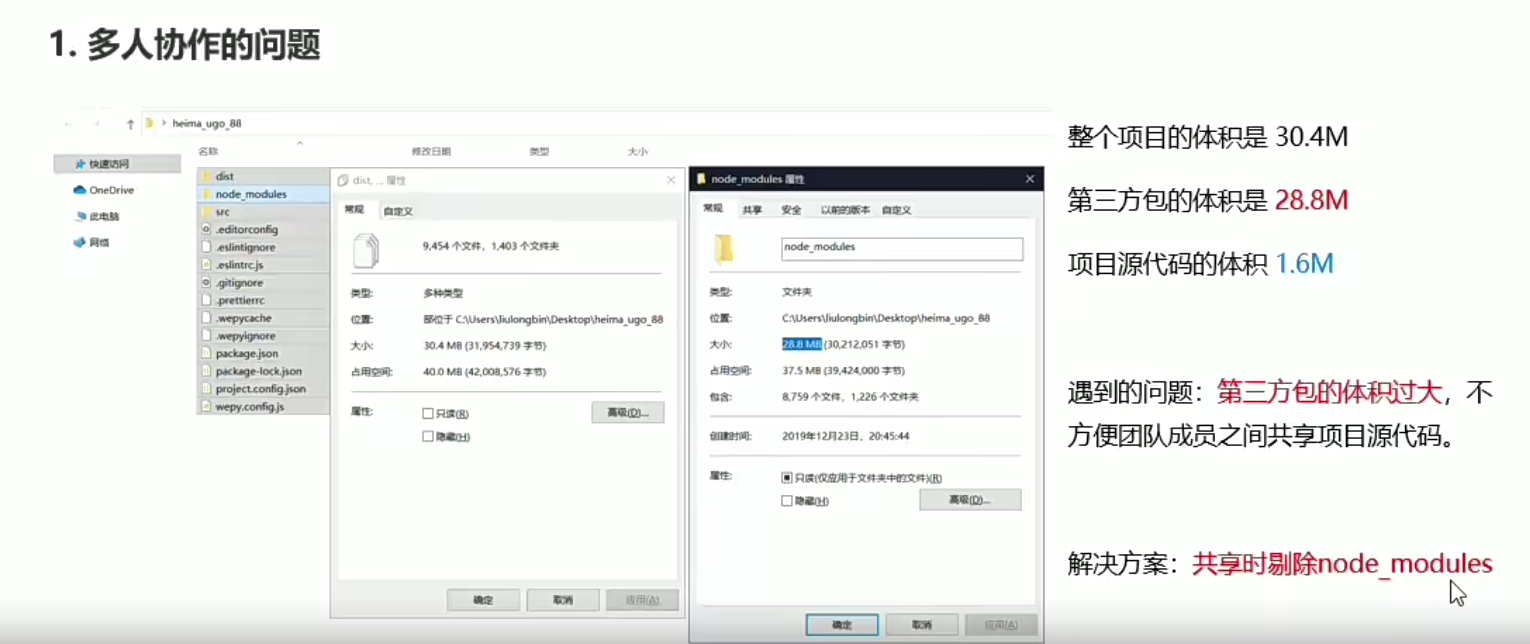Select the .wepycache file name
This screenshot has height=644, width=1530.
(243, 318)
